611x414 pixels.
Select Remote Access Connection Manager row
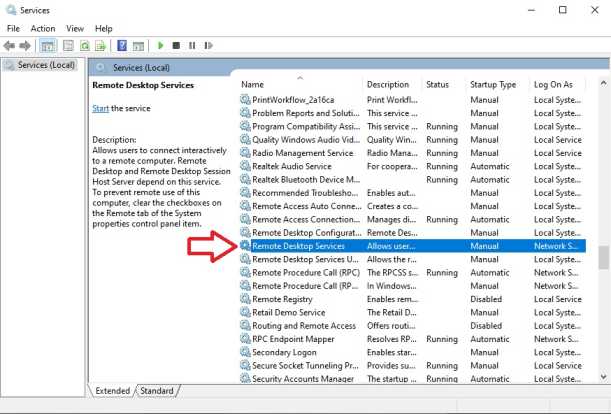tap(412, 219)
